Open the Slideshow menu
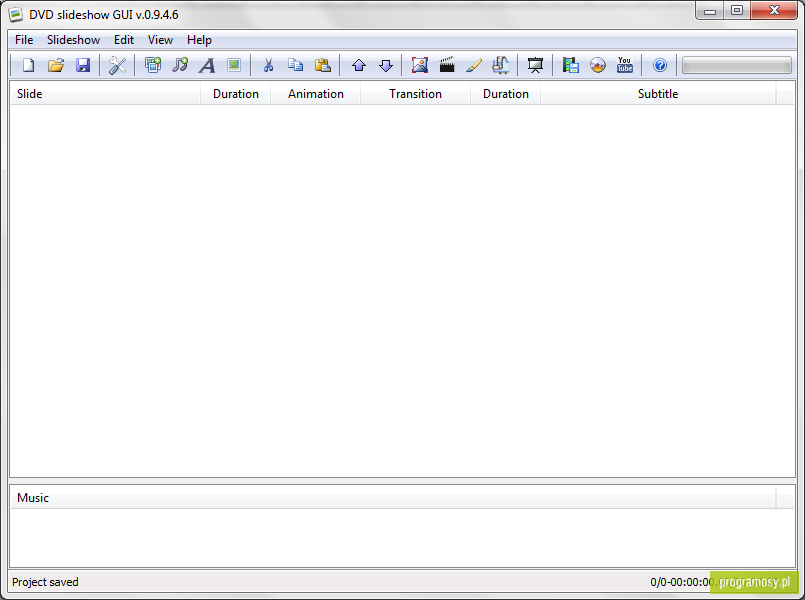 (x=73, y=40)
